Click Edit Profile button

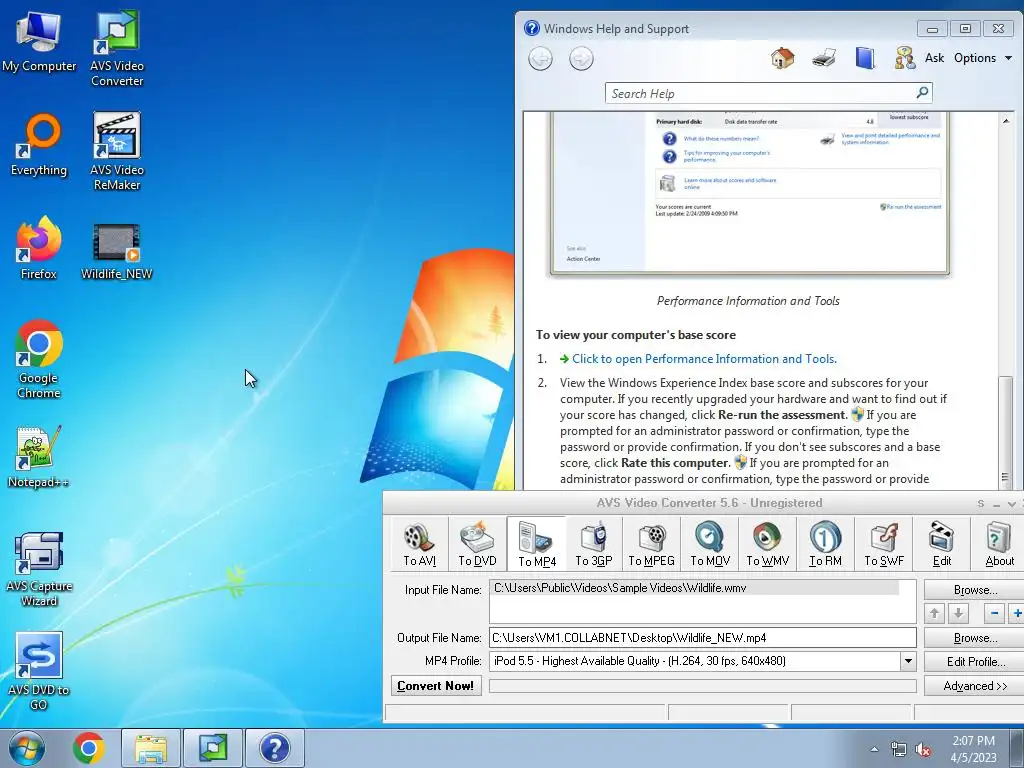click(x=974, y=662)
